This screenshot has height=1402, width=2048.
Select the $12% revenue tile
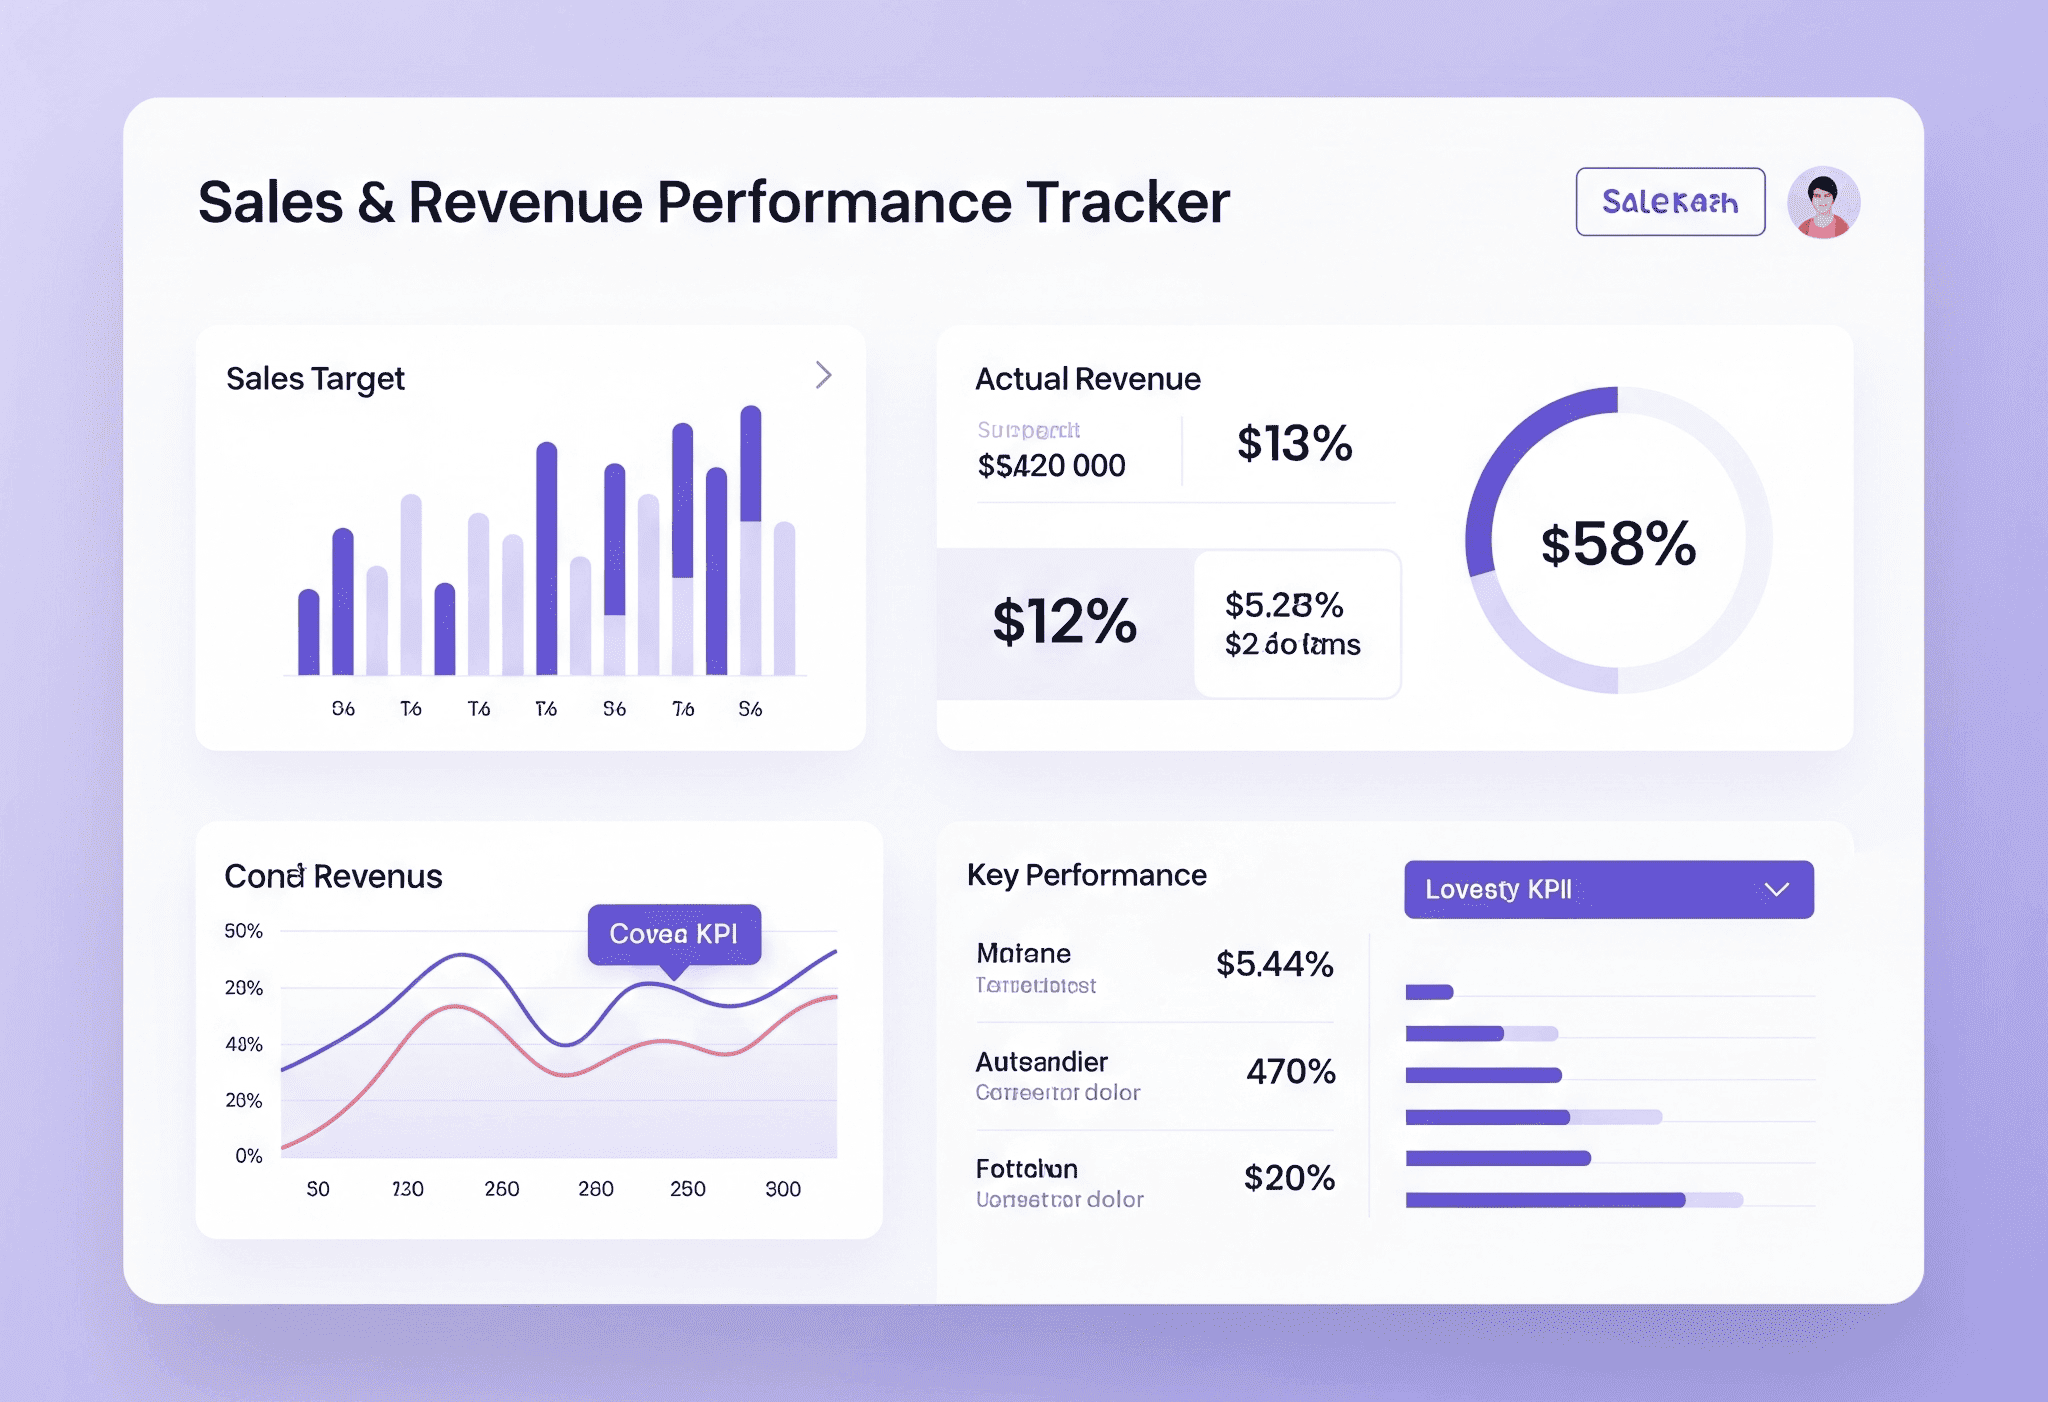tap(1064, 622)
